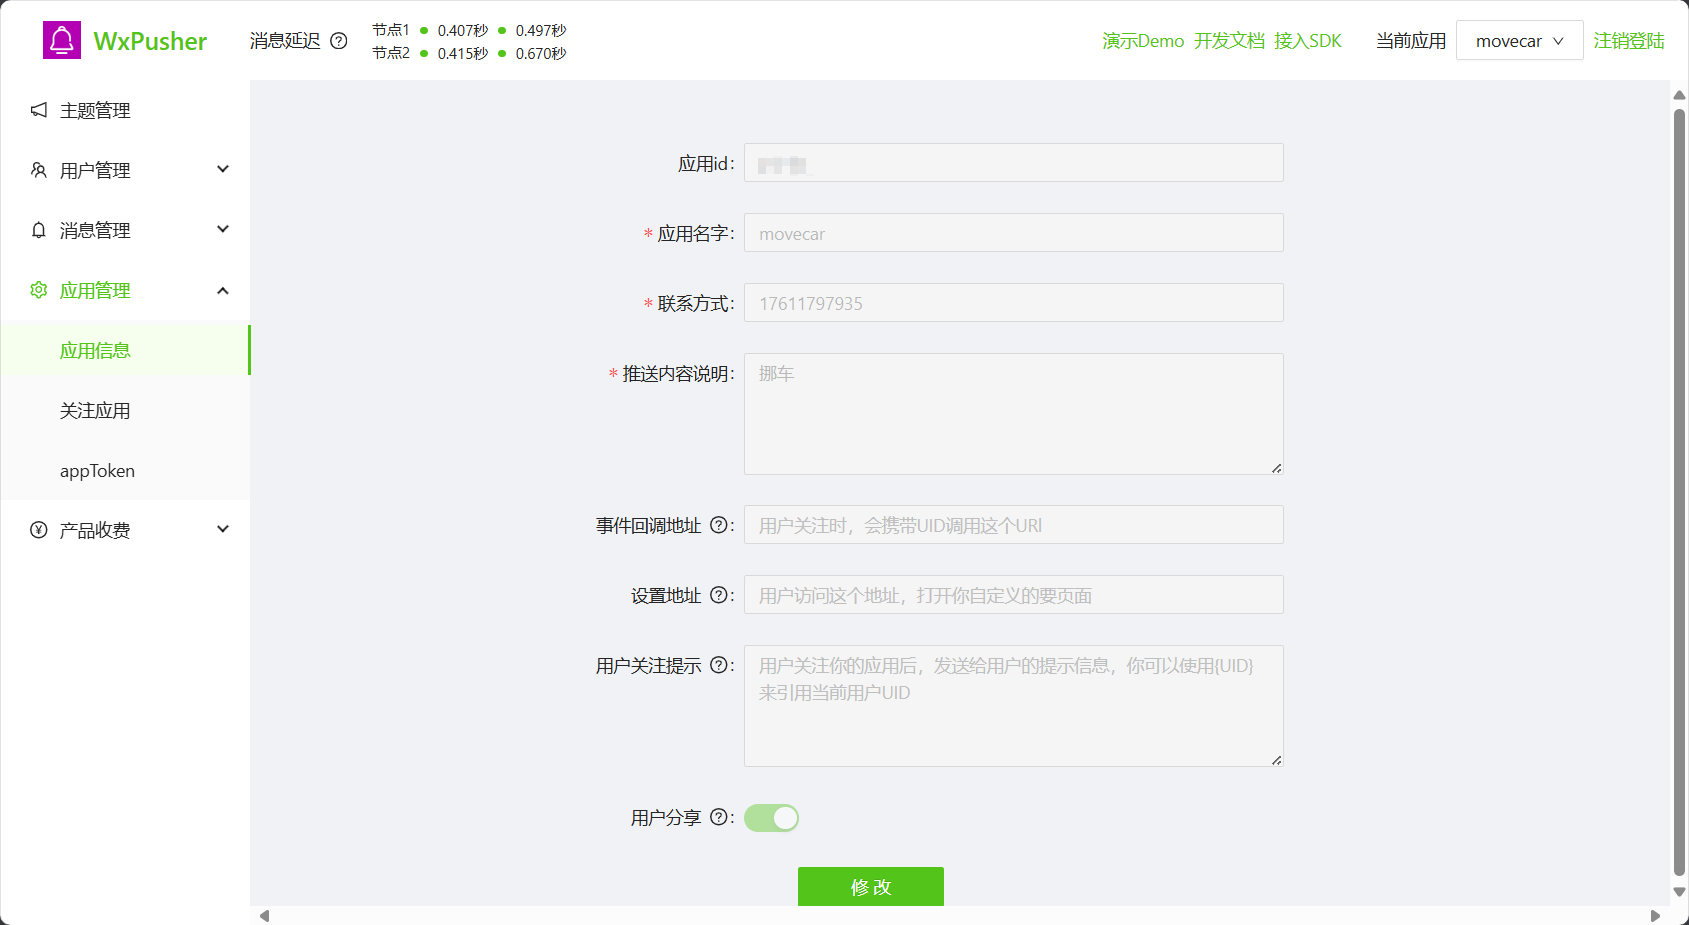
Task: Open the 关注应用 menu item
Action: pos(95,411)
